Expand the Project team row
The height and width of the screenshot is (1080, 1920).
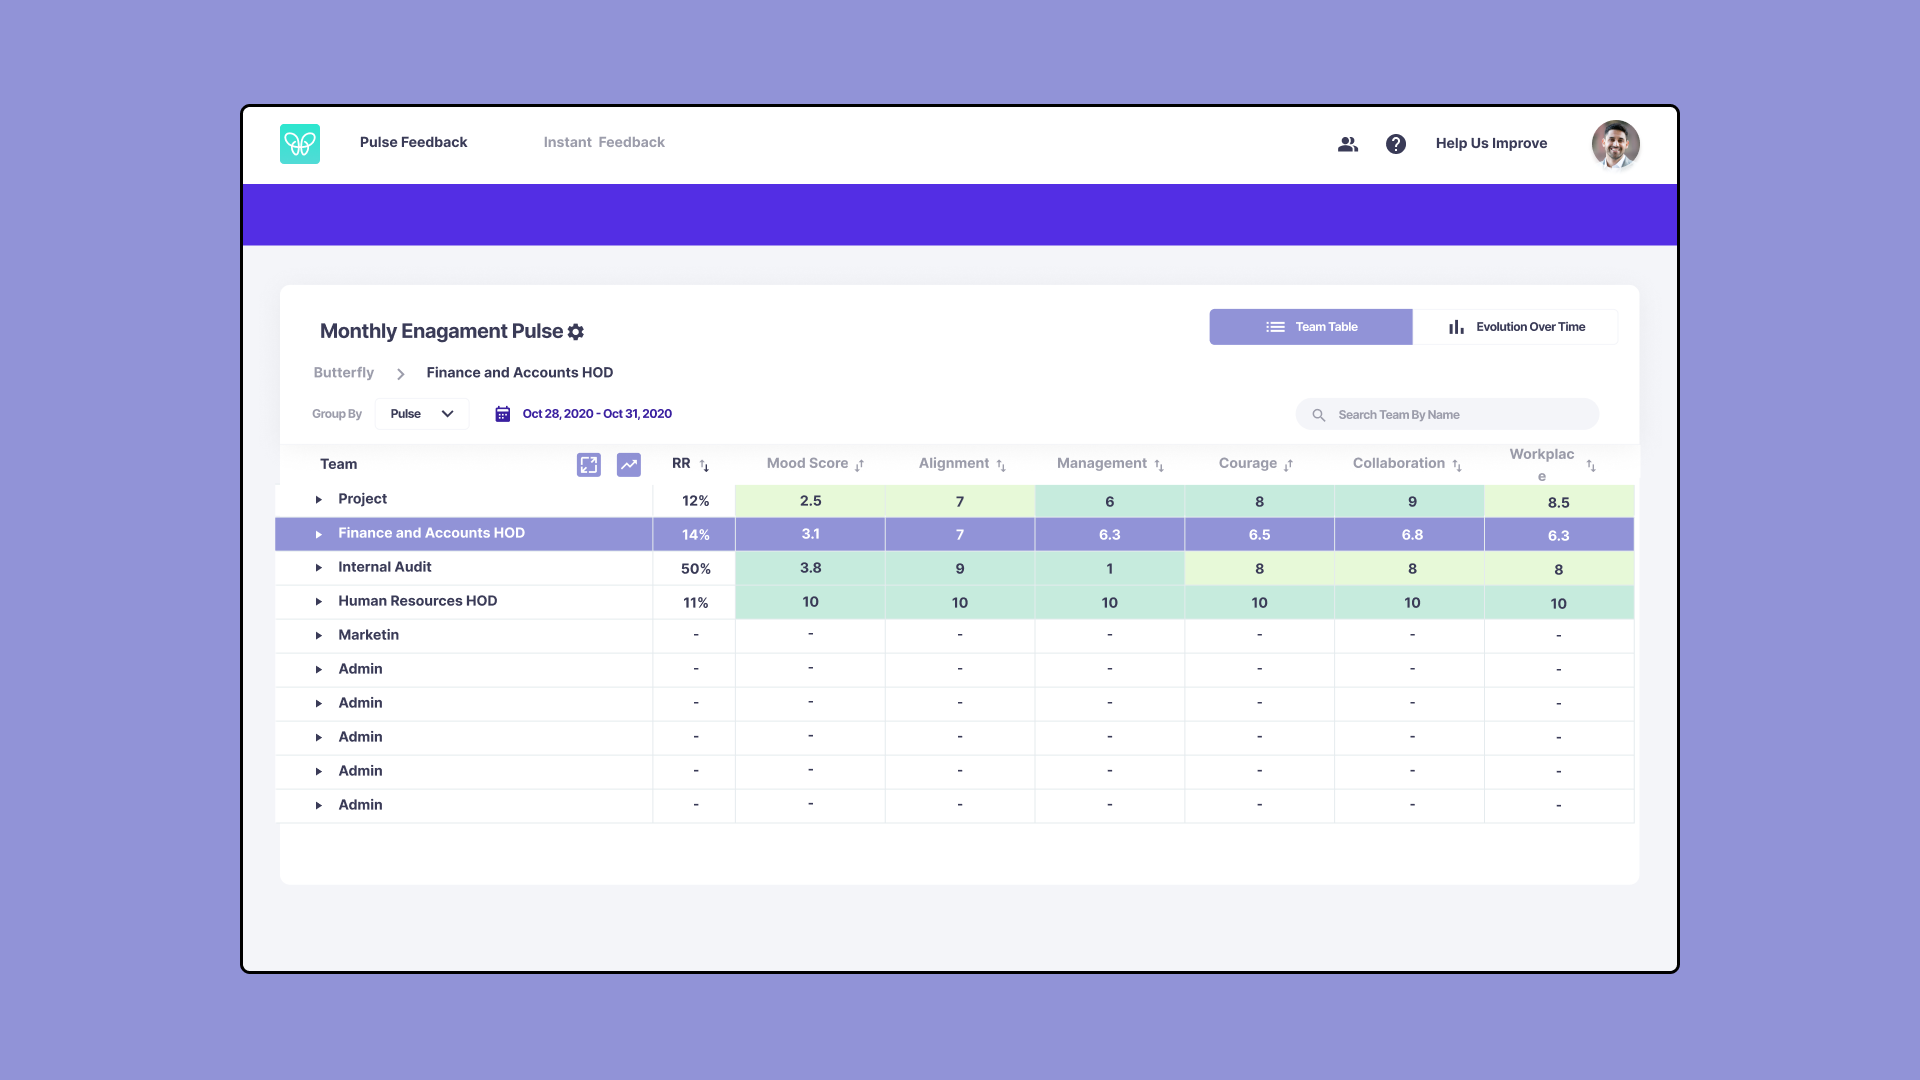pos(319,500)
